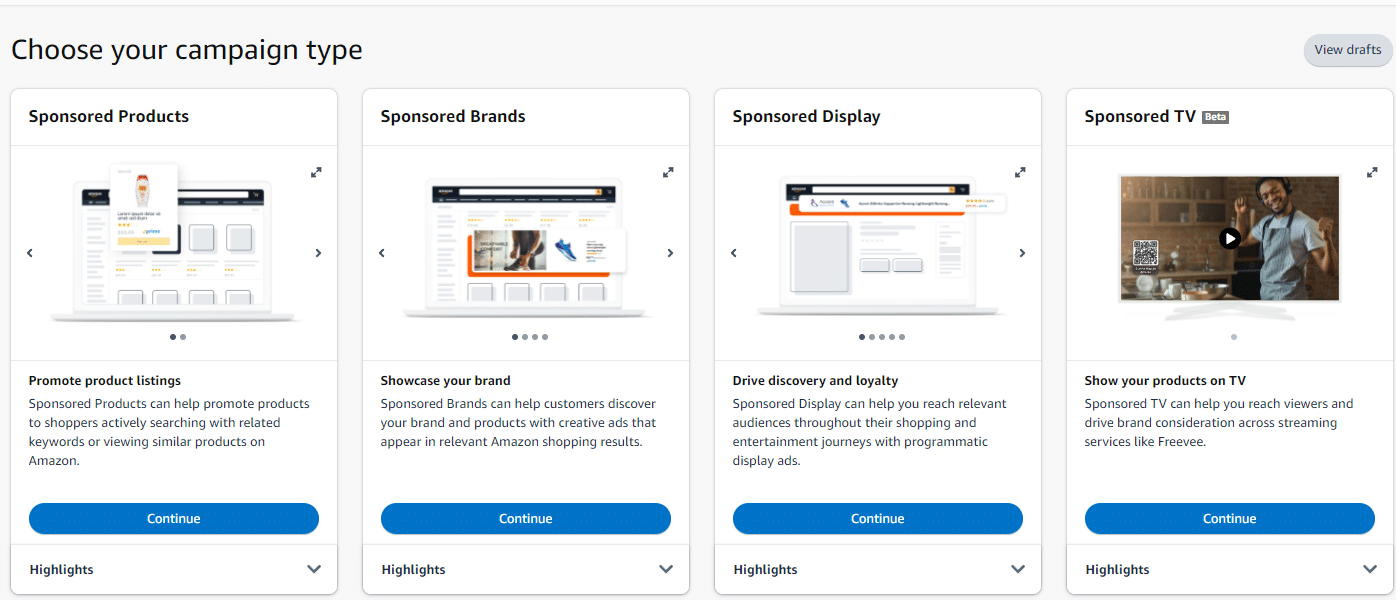The width and height of the screenshot is (1396, 600).
Task: Expand the Sponsored Products preview image
Action: (x=316, y=172)
